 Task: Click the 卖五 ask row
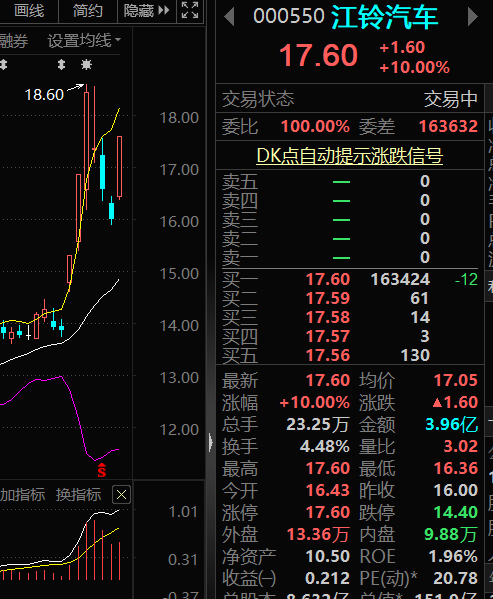[349, 181]
